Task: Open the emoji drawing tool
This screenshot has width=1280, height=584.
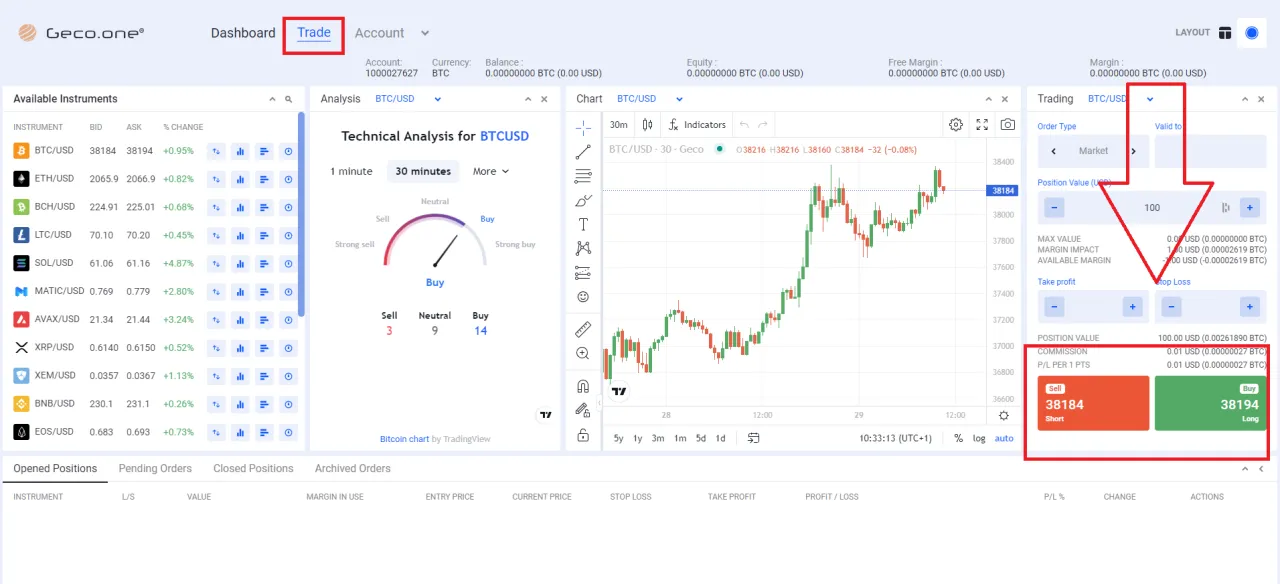Action: click(x=583, y=297)
